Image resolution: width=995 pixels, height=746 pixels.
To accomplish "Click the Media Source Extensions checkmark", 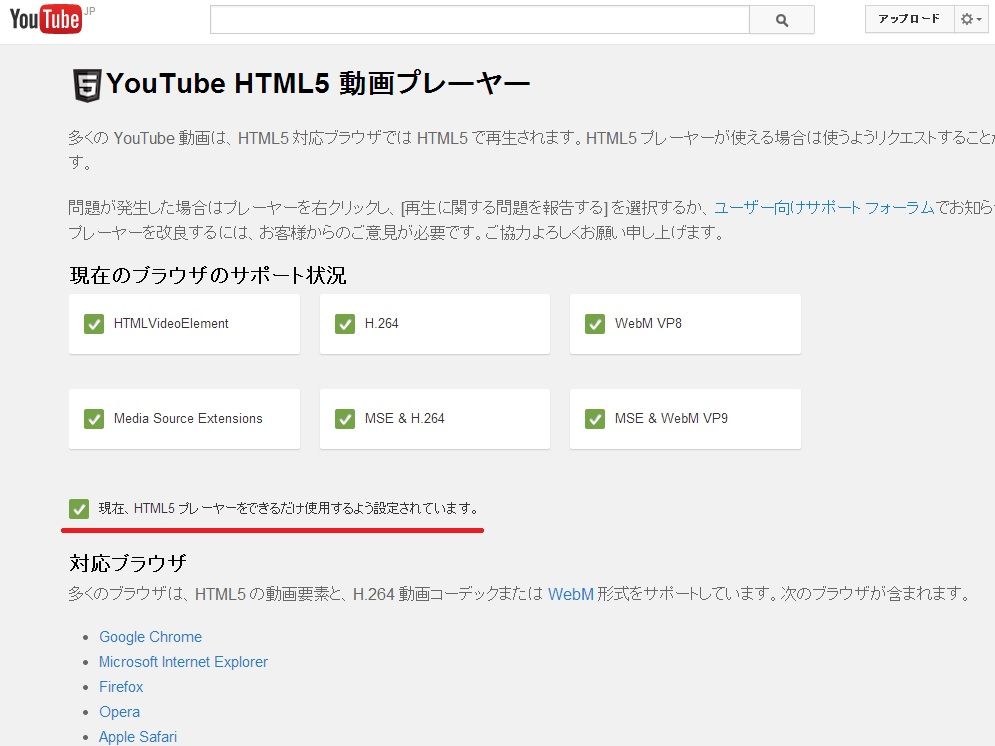I will coord(94,419).
